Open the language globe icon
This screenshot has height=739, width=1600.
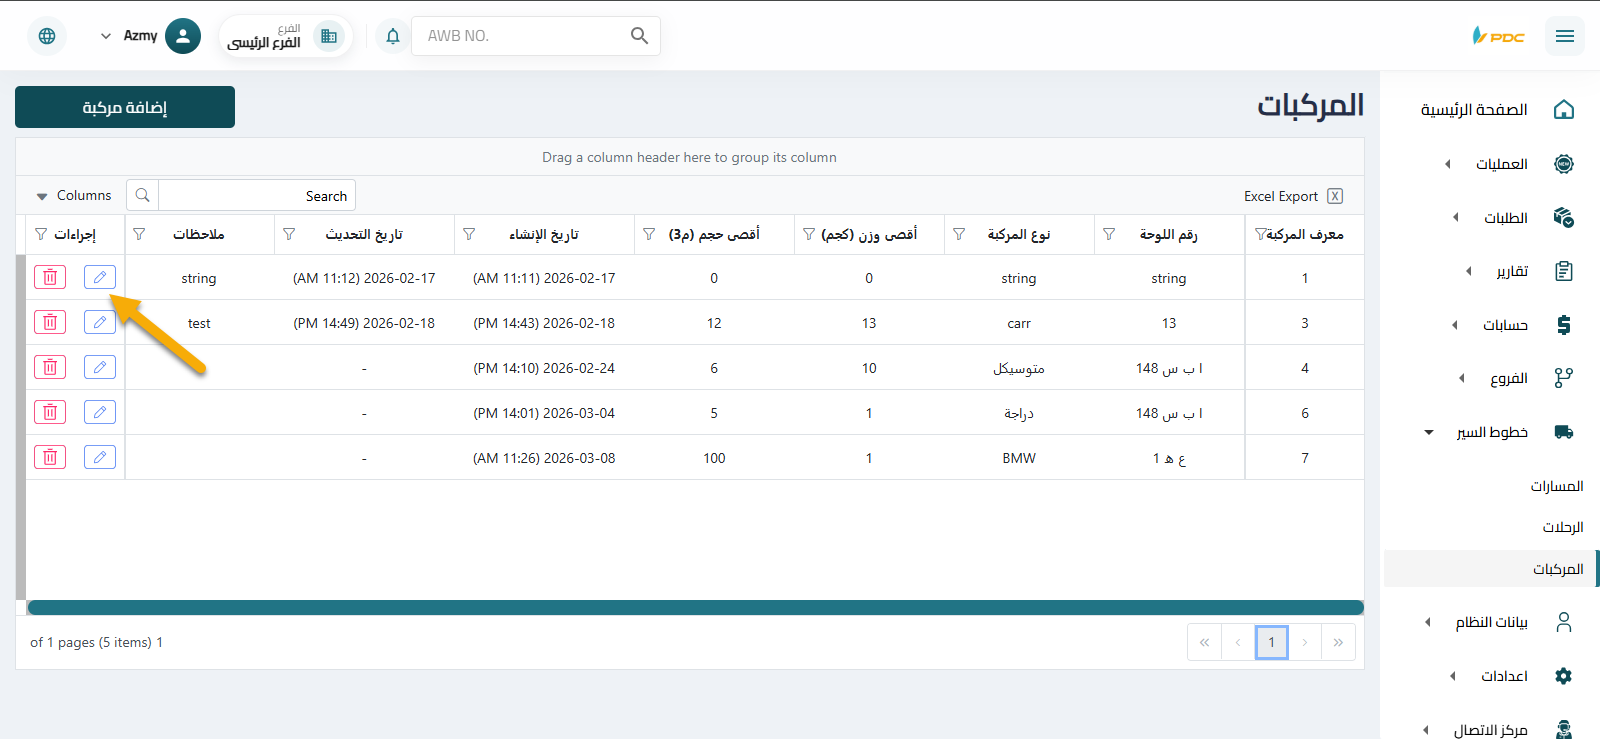[47, 36]
